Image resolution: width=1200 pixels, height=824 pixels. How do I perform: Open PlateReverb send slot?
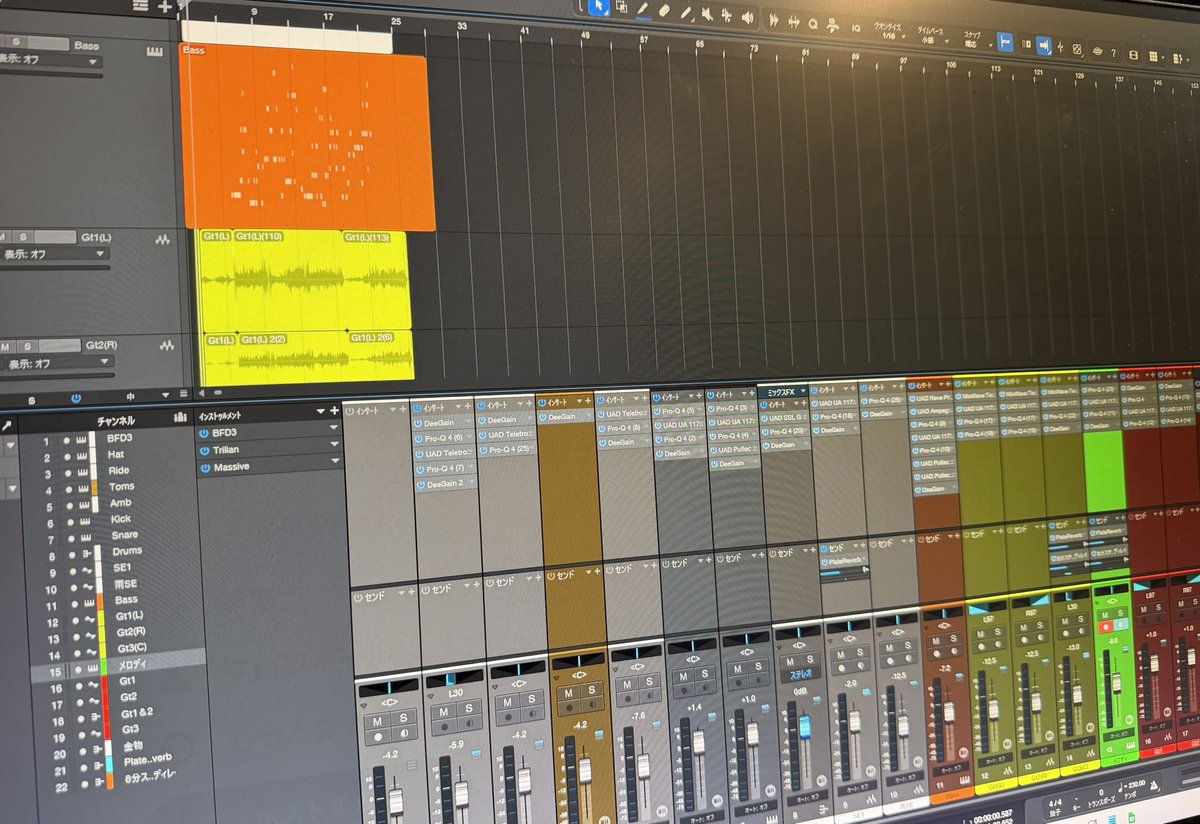pos(842,563)
